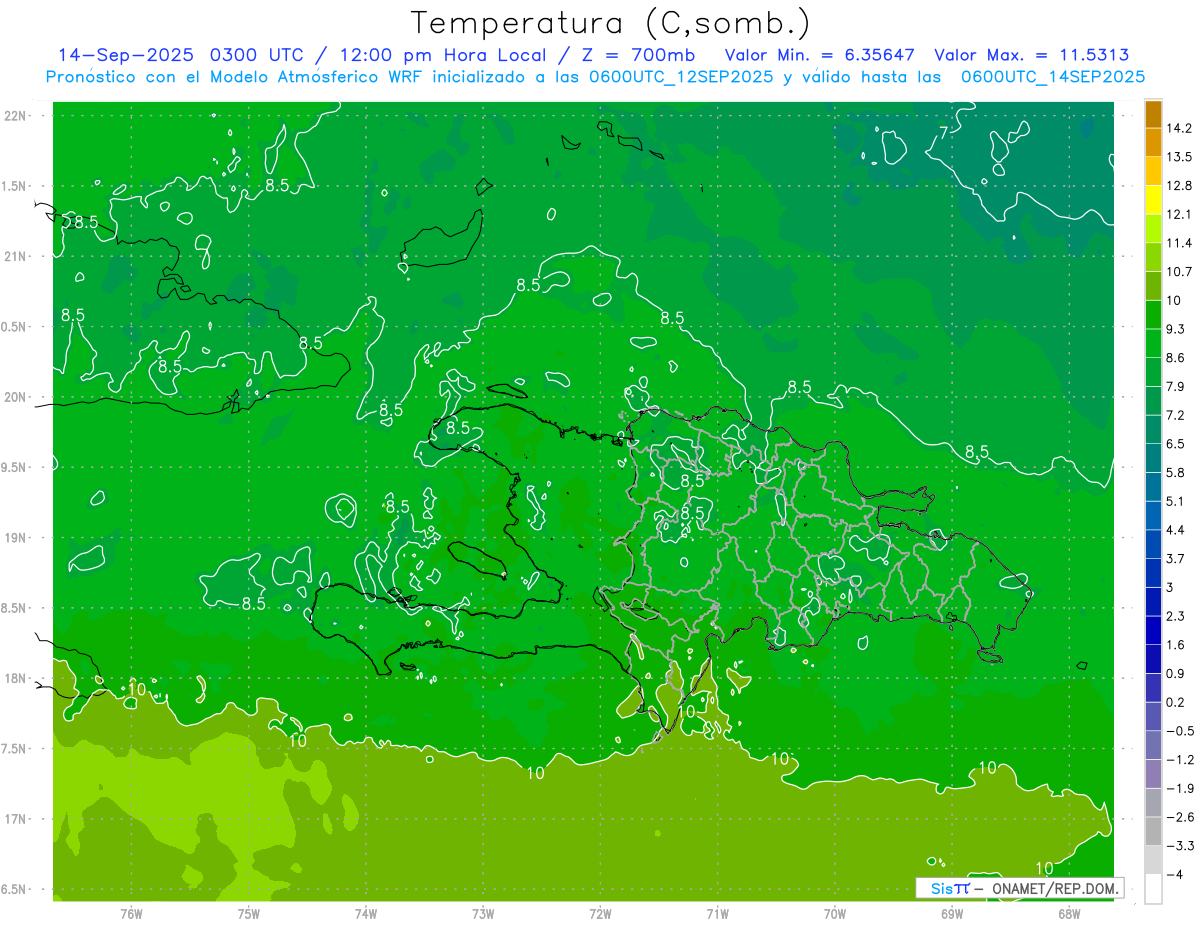Click the '10.7' legend value

[x=1180, y=272]
